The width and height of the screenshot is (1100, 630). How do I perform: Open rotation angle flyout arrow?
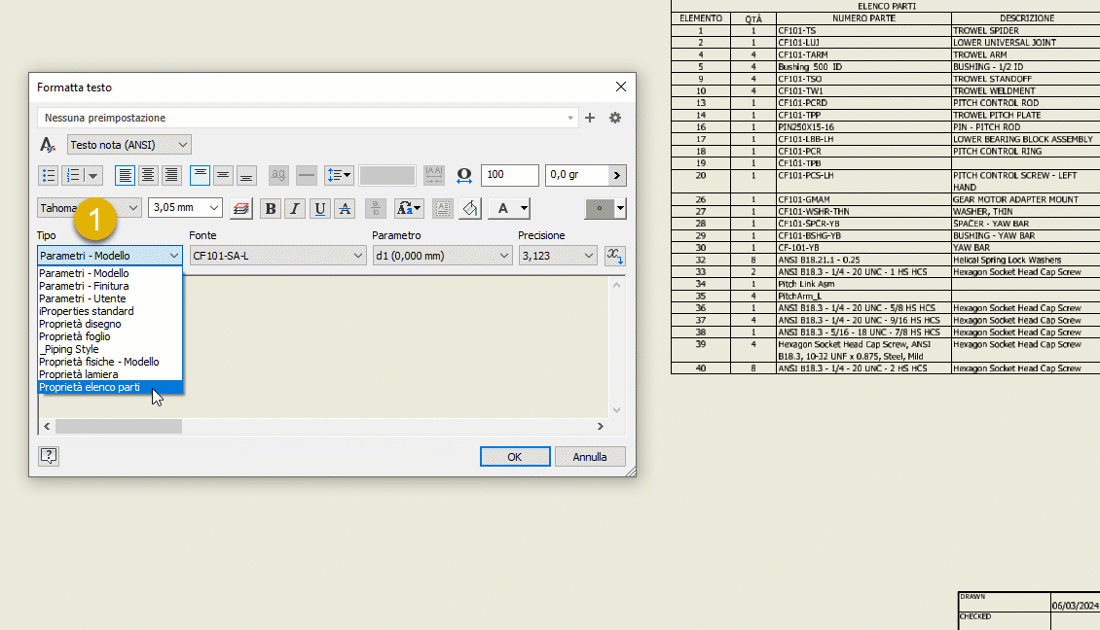pyautogui.click(x=617, y=175)
